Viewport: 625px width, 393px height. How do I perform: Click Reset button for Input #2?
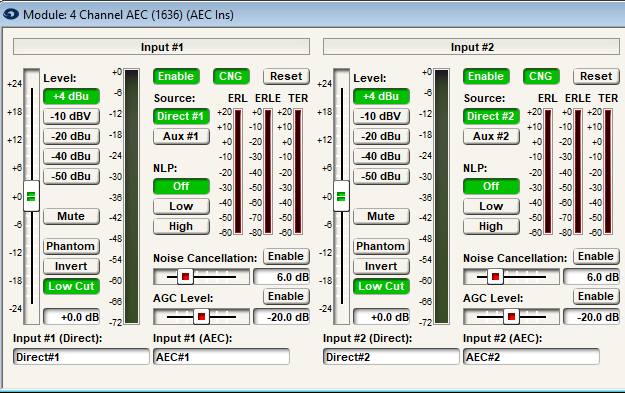point(596,76)
